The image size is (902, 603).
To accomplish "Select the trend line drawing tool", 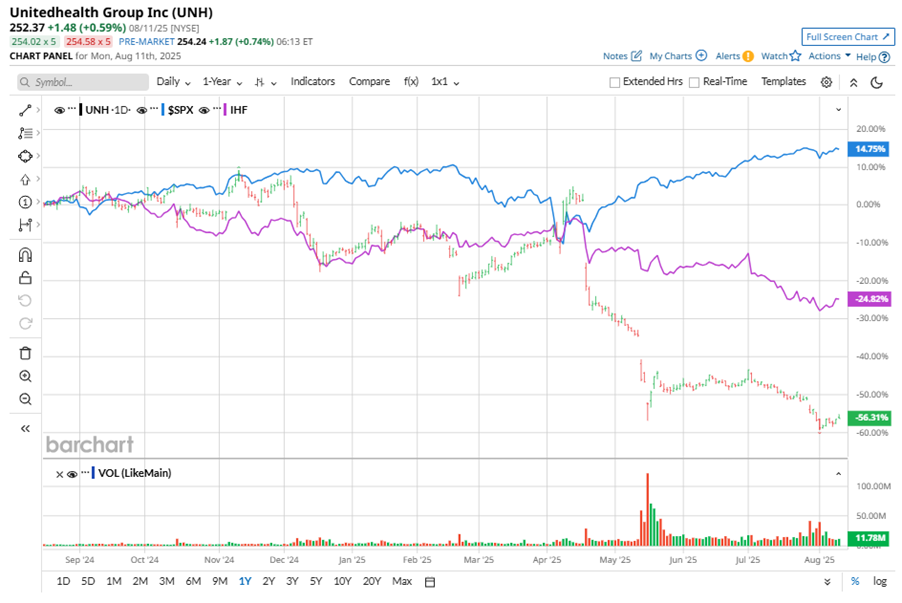I will [x=25, y=110].
